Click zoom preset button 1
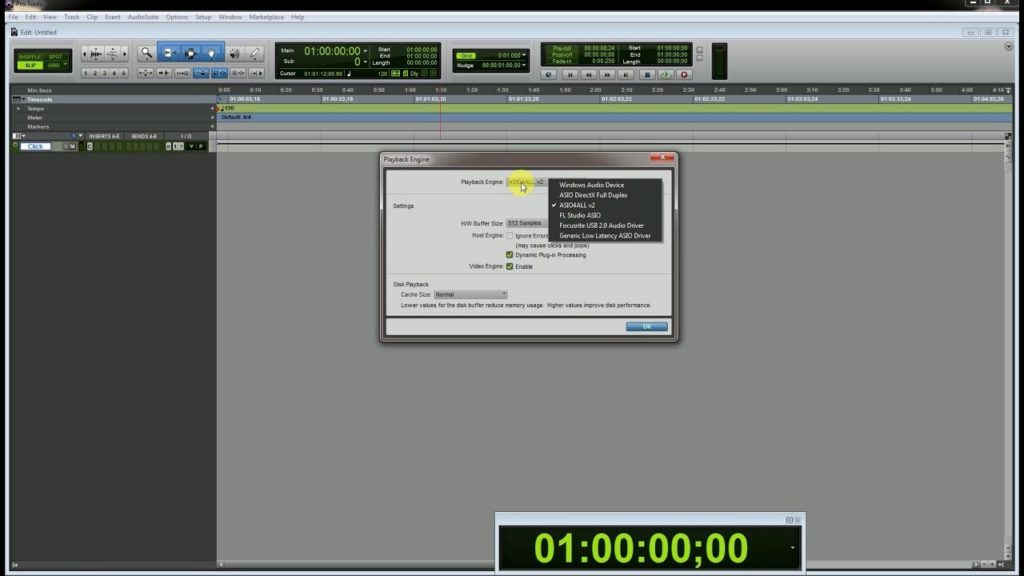The image size is (1024, 576). pos(86,73)
